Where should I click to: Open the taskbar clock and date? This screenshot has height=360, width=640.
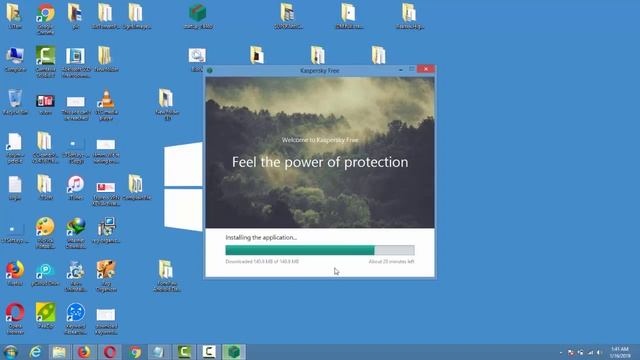tap(620, 352)
